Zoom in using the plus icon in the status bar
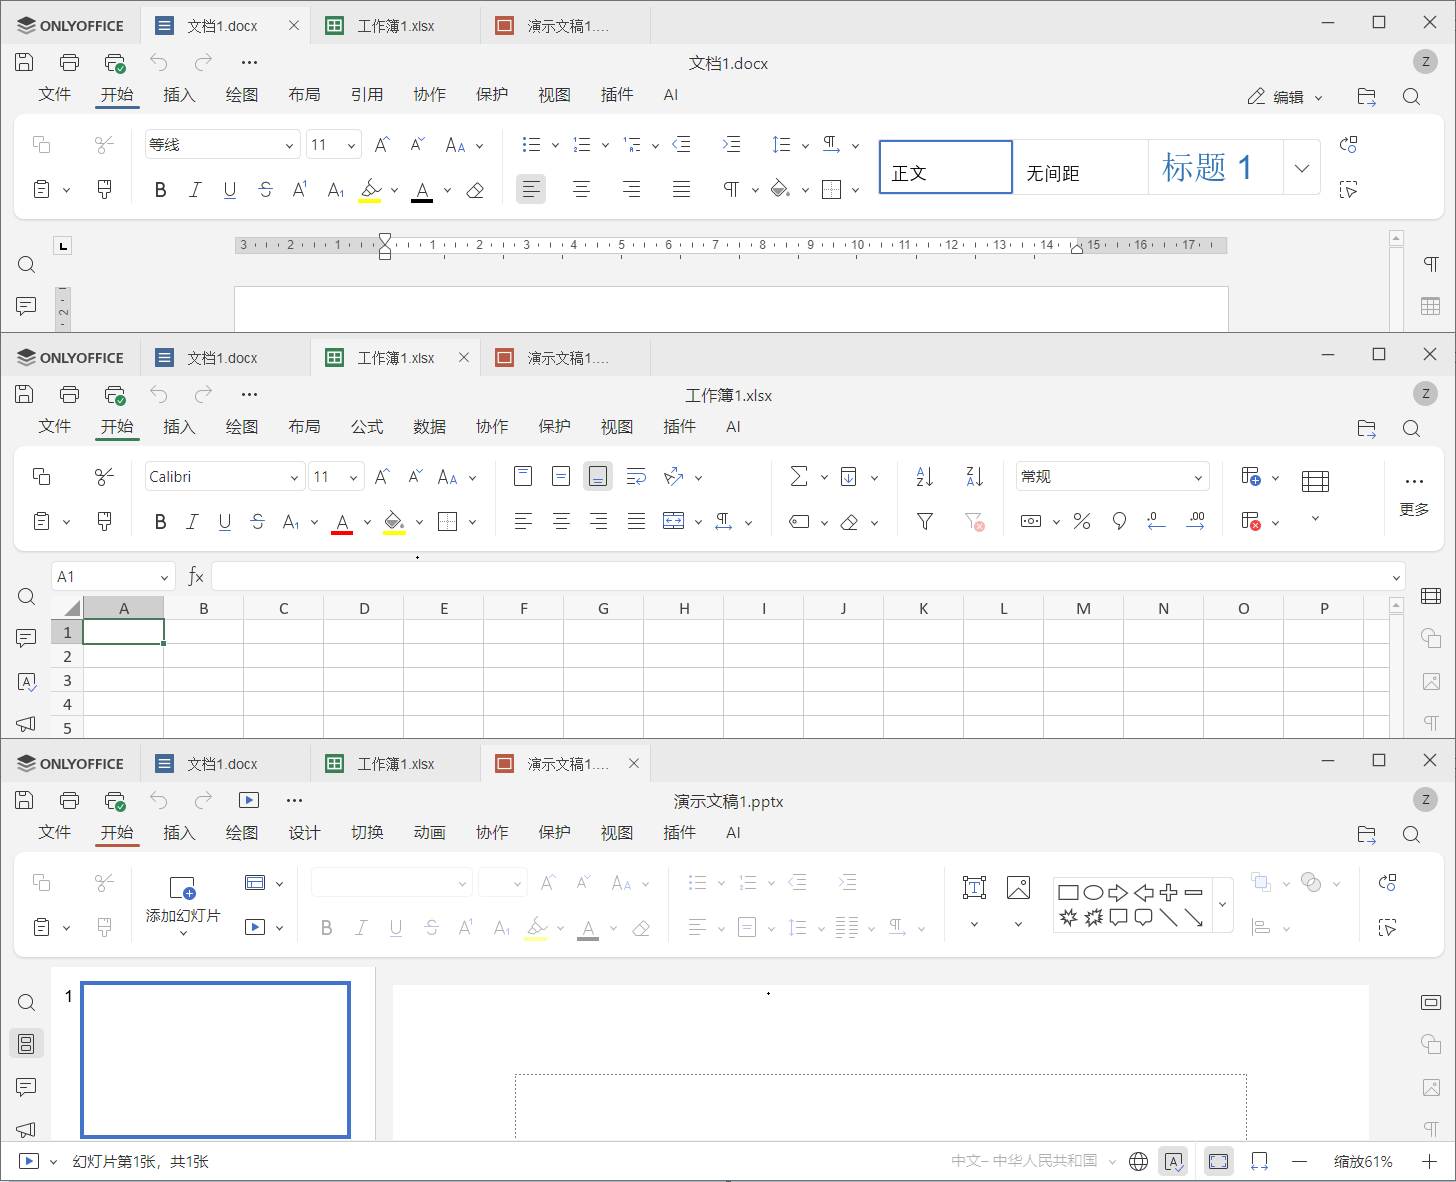 pyautogui.click(x=1429, y=1161)
